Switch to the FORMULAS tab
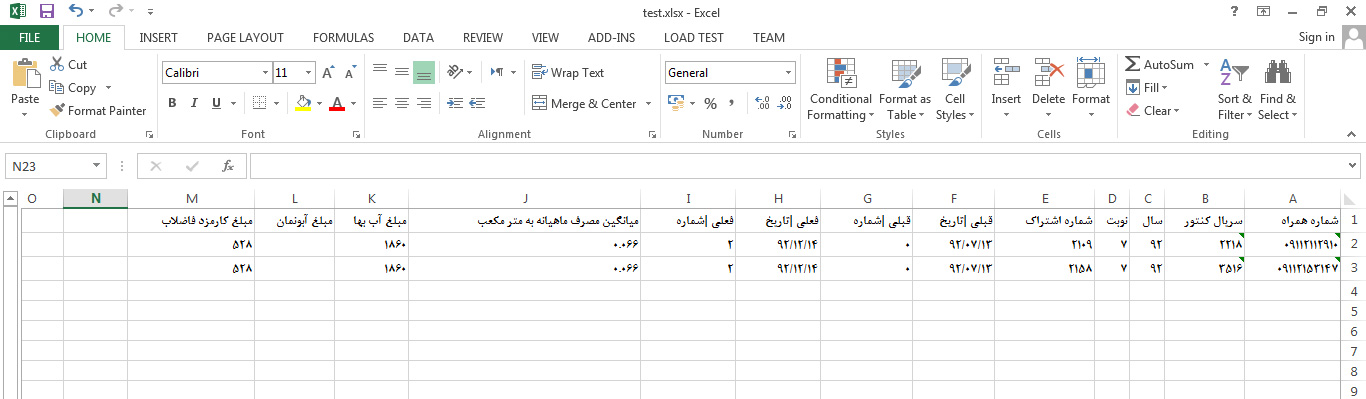The width and height of the screenshot is (1366, 399). coord(343,38)
